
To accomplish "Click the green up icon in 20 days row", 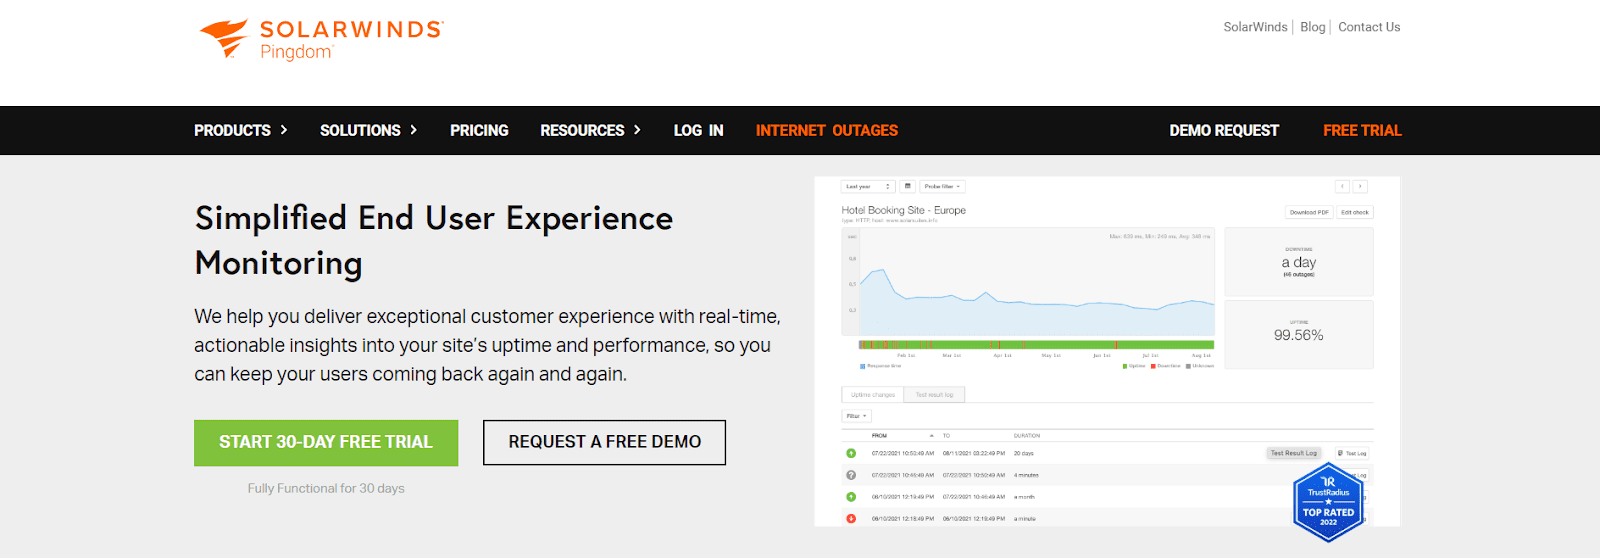I will point(851,453).
